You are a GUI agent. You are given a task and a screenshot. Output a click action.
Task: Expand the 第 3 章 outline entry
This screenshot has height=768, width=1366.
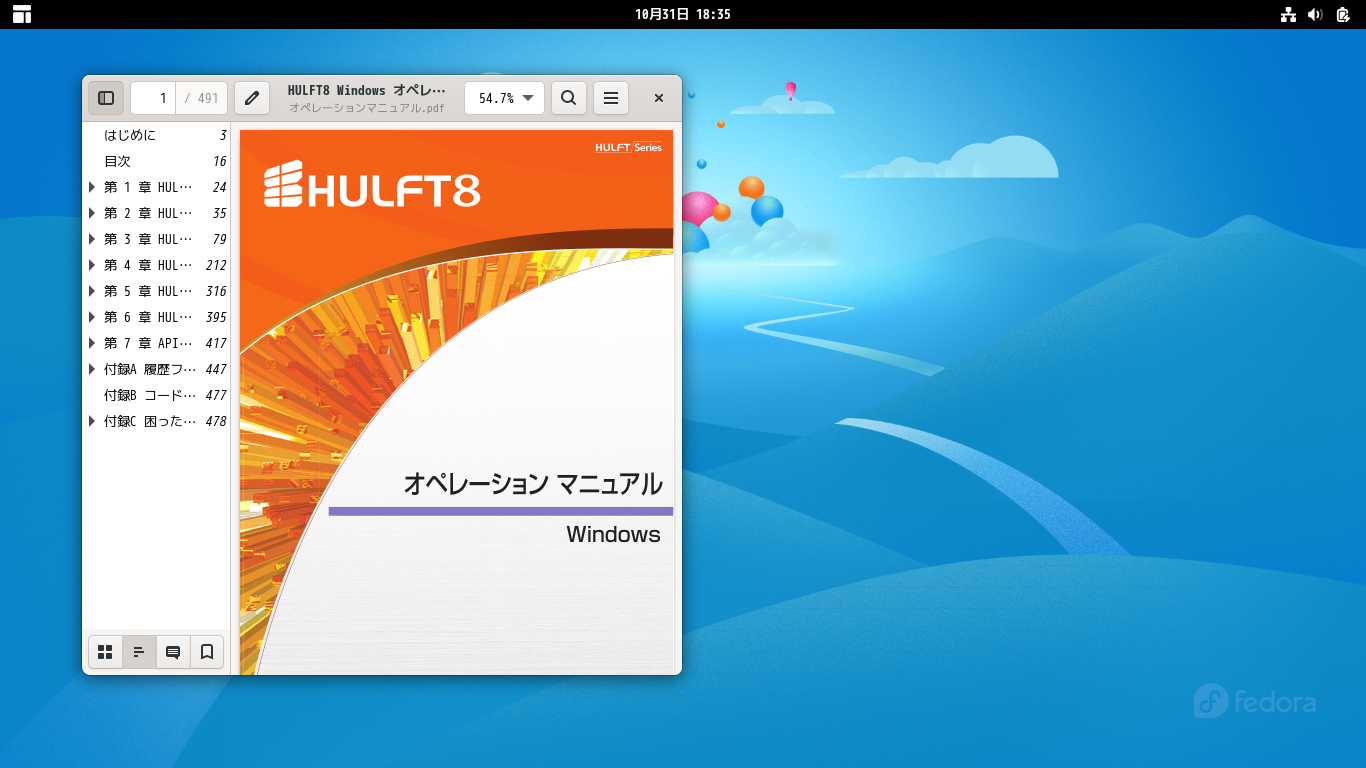click(x=92, y=239)
